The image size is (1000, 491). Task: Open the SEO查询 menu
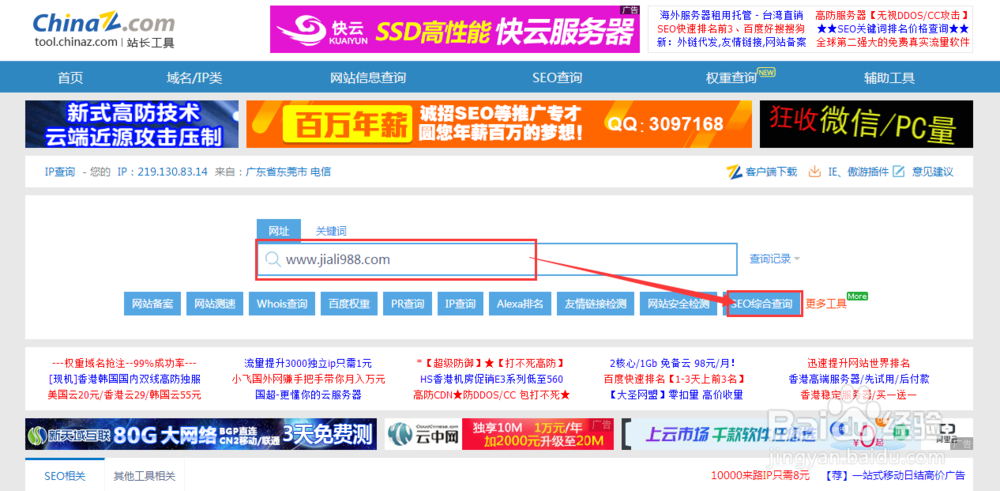[x=557, y=78]
